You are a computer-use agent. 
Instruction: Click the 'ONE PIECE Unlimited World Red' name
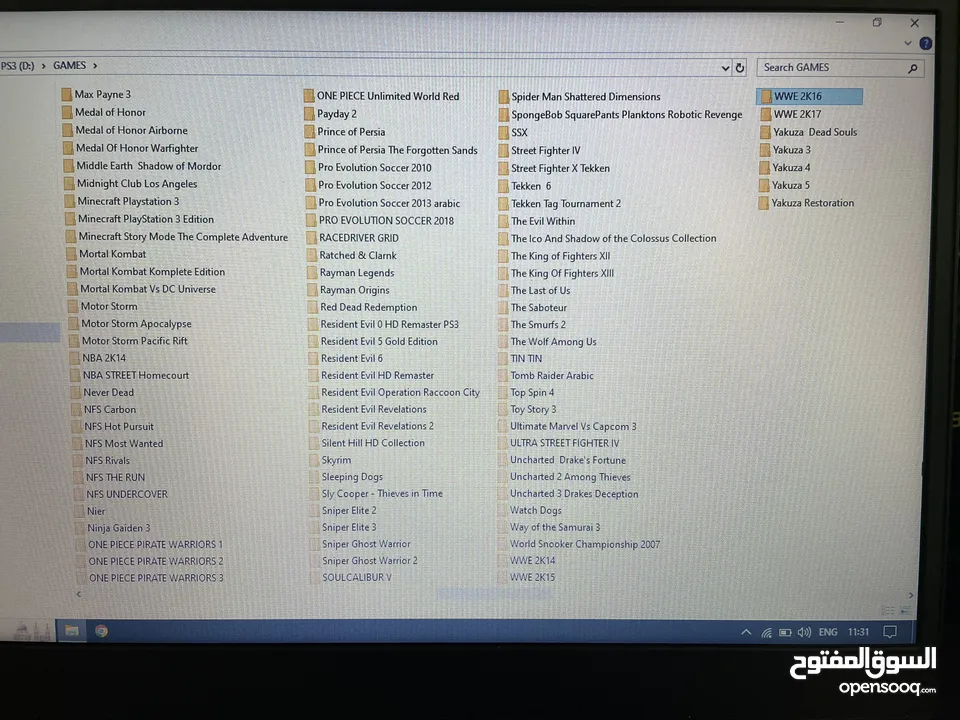coord(388,96)
